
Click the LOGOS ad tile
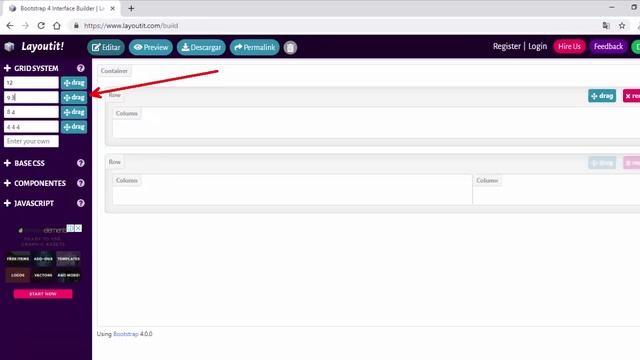18,275
